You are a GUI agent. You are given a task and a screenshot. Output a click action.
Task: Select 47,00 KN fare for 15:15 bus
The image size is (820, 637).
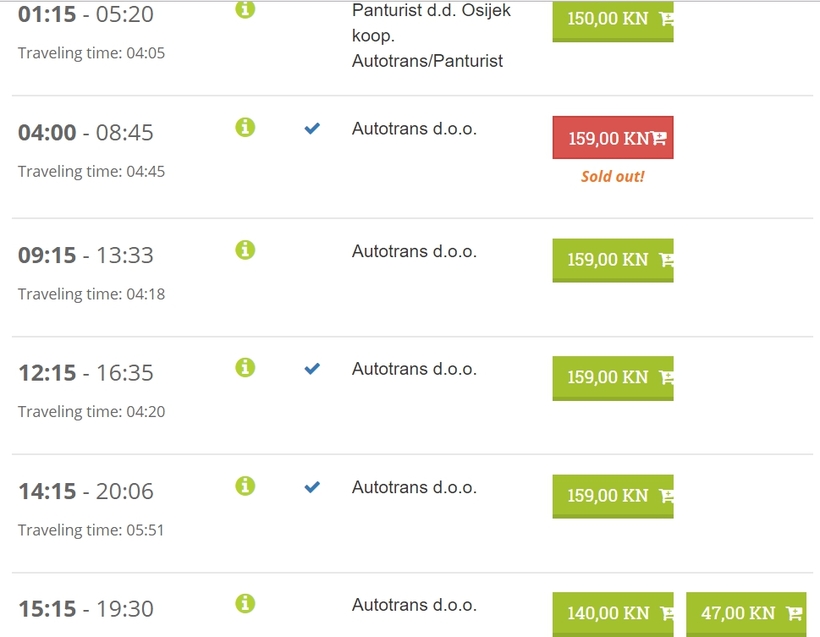tap(746, 615)
